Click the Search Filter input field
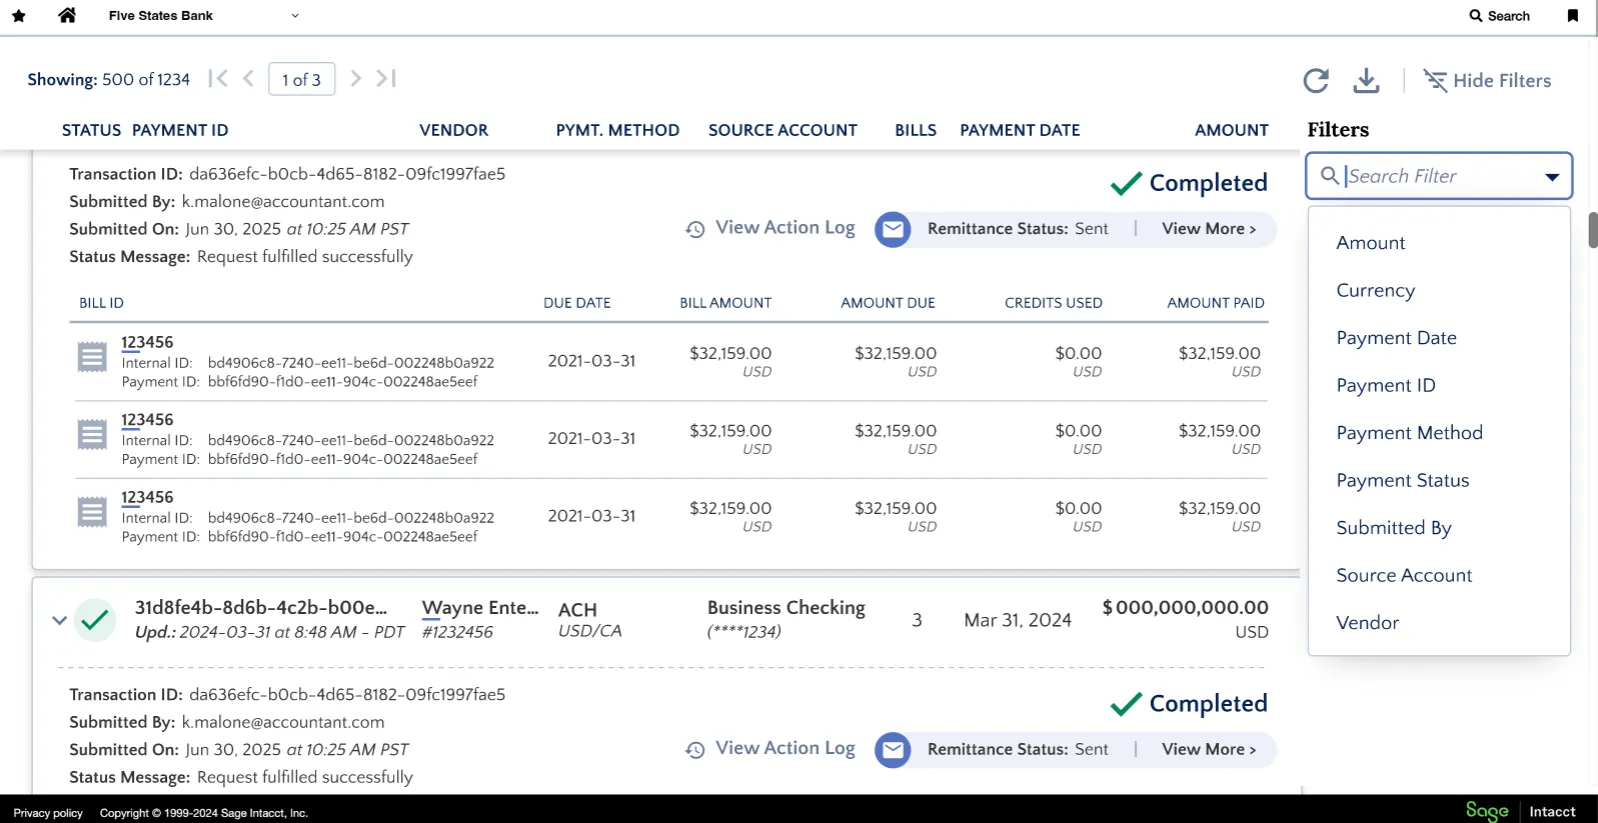The image size is (1598, 823). coord(1439,176)
